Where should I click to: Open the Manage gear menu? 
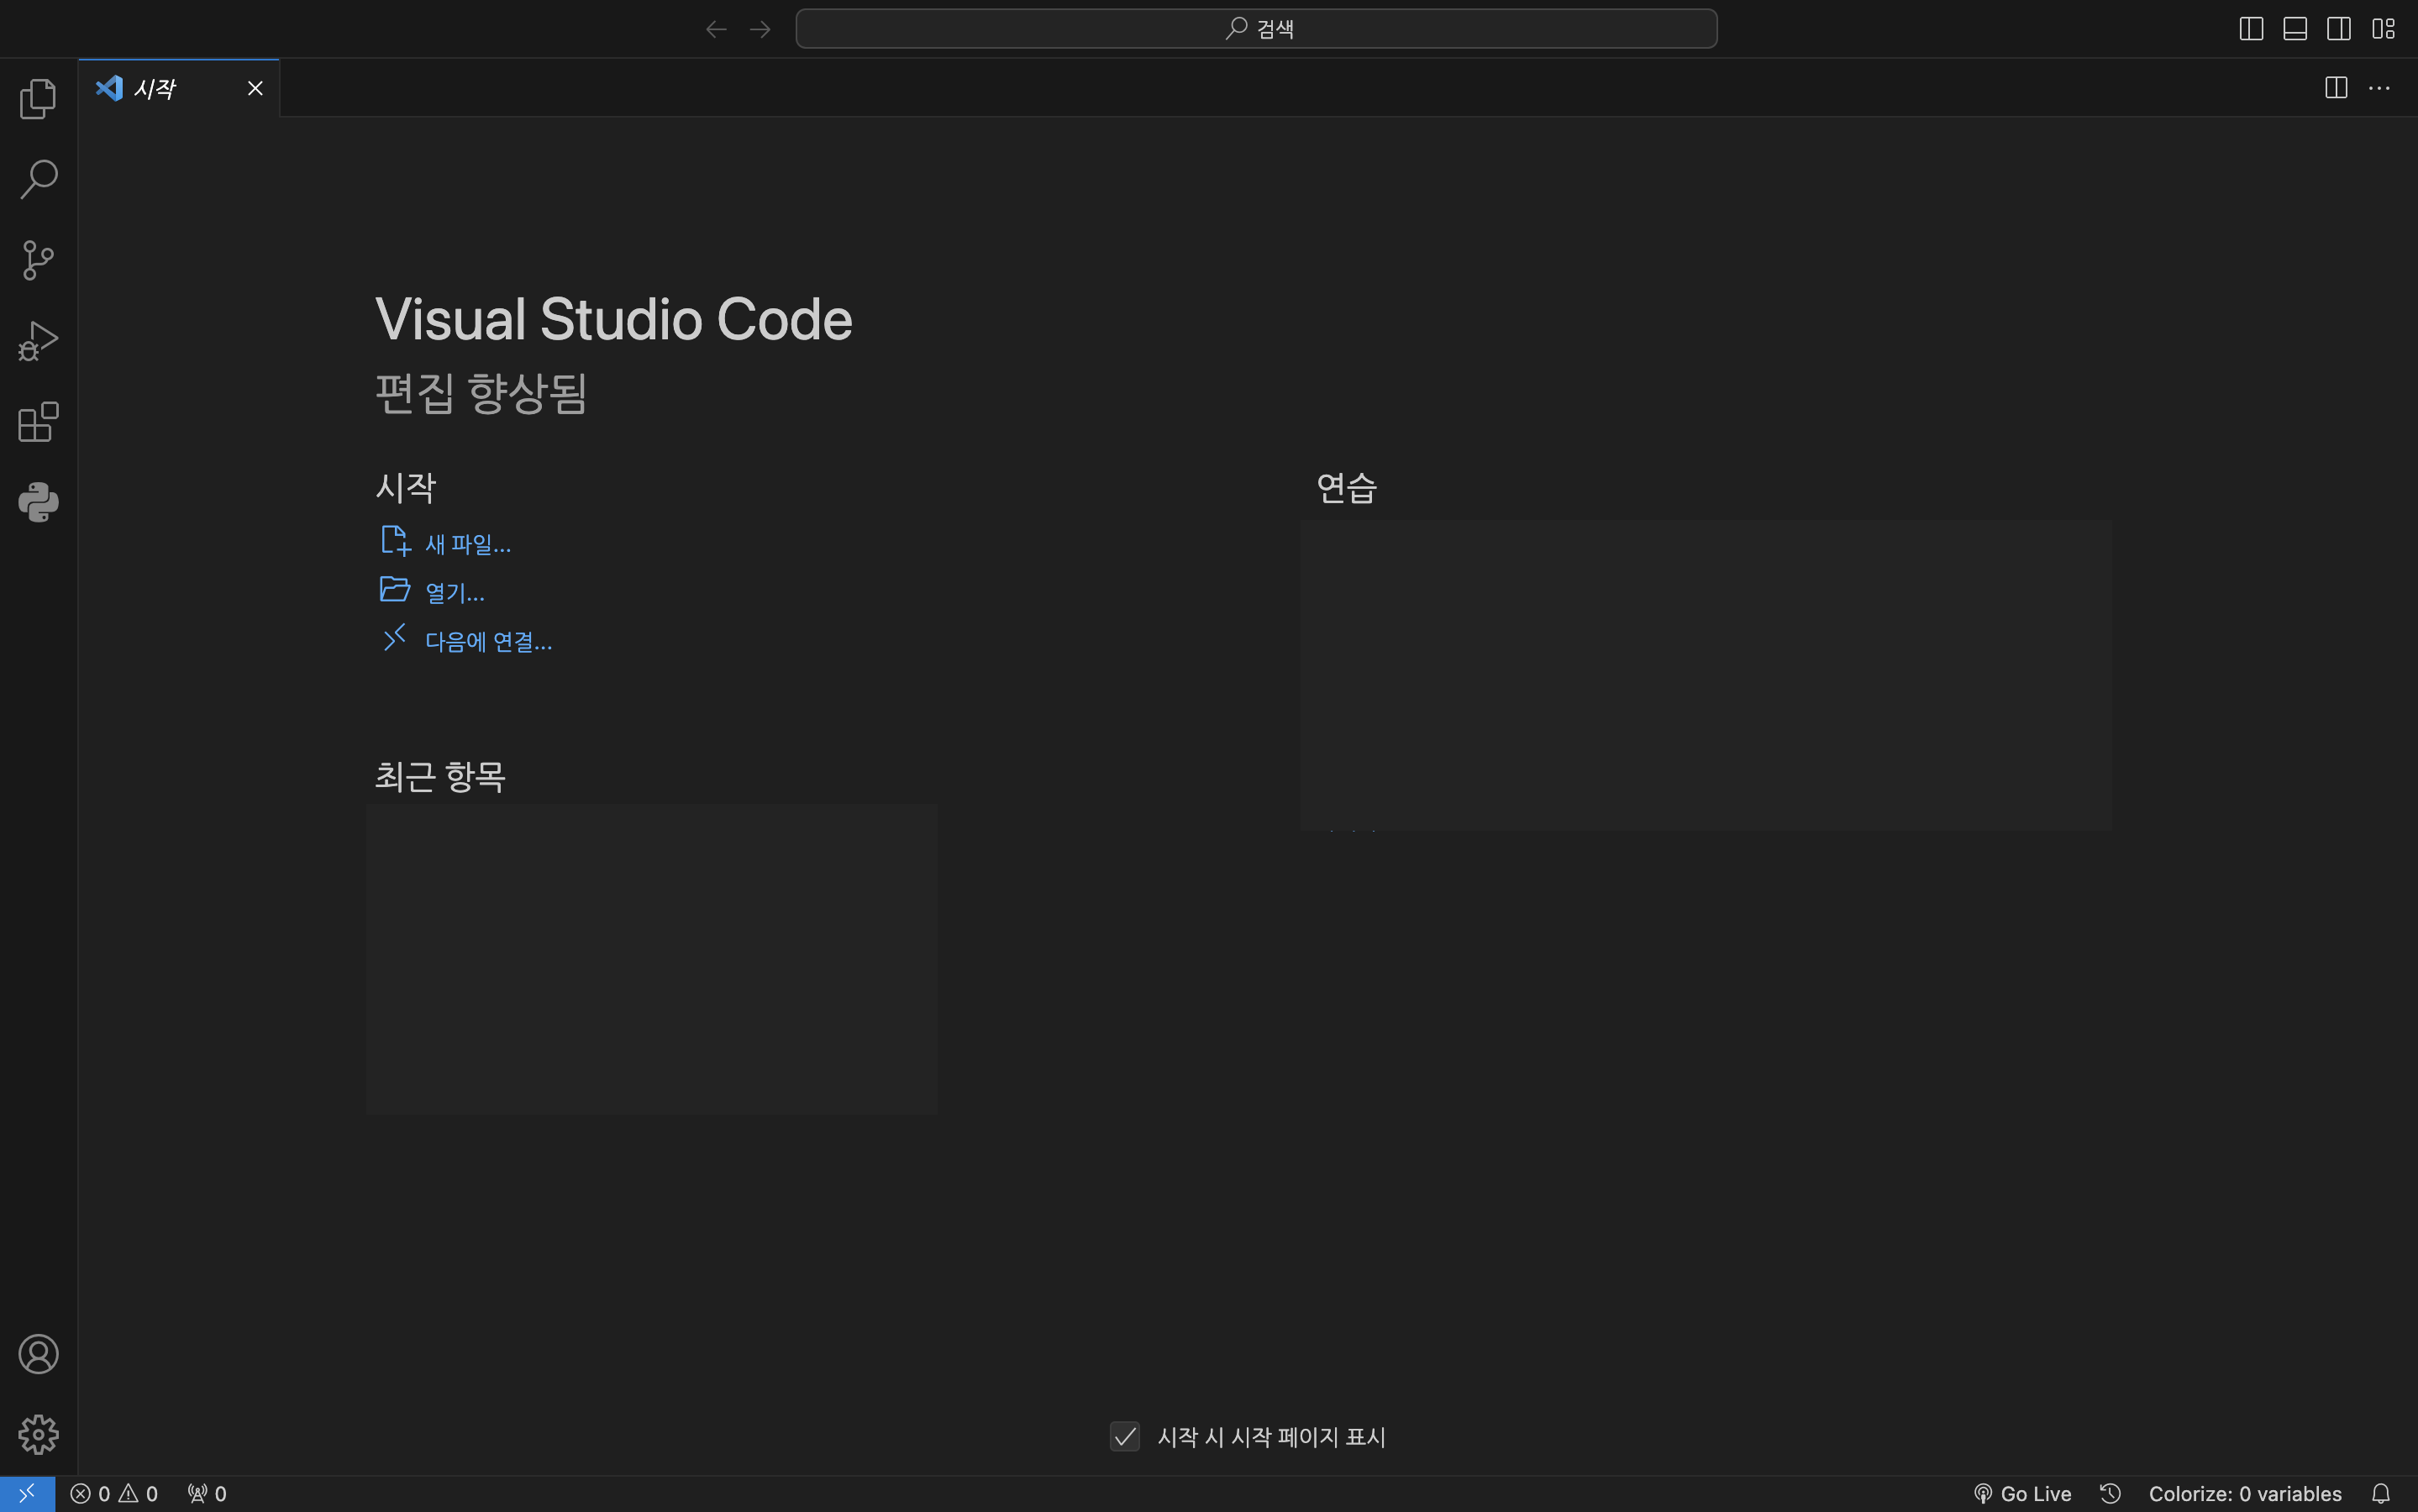pyautogui.click(x=38, y=1434)
